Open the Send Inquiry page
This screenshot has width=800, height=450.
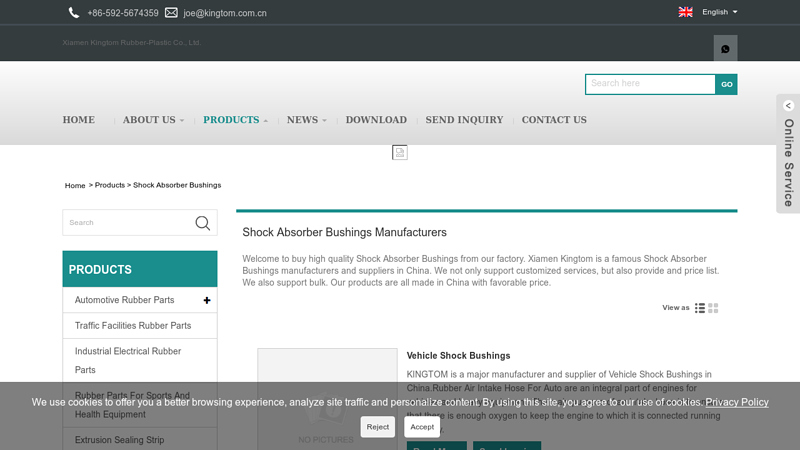point(464,120)
